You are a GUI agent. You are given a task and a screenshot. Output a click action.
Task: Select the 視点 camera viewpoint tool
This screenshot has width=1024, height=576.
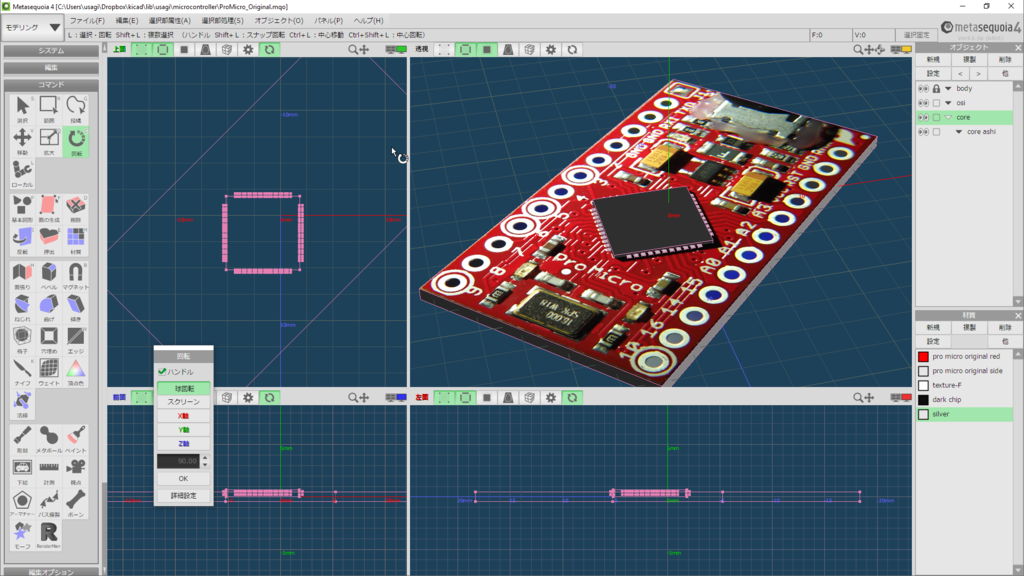pyautogui.click(x=76, y=472)
